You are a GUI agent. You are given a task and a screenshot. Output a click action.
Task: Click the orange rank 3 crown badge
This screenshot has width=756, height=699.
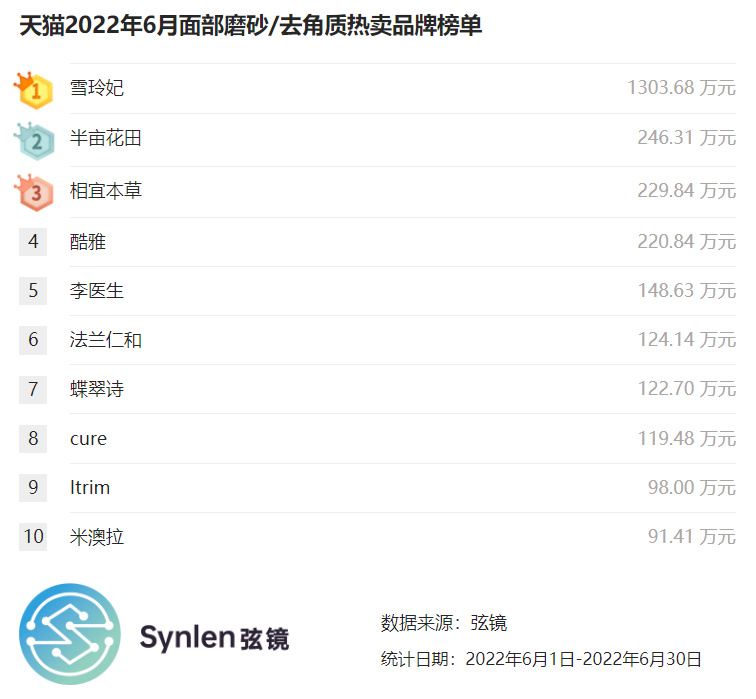[34, 193]
